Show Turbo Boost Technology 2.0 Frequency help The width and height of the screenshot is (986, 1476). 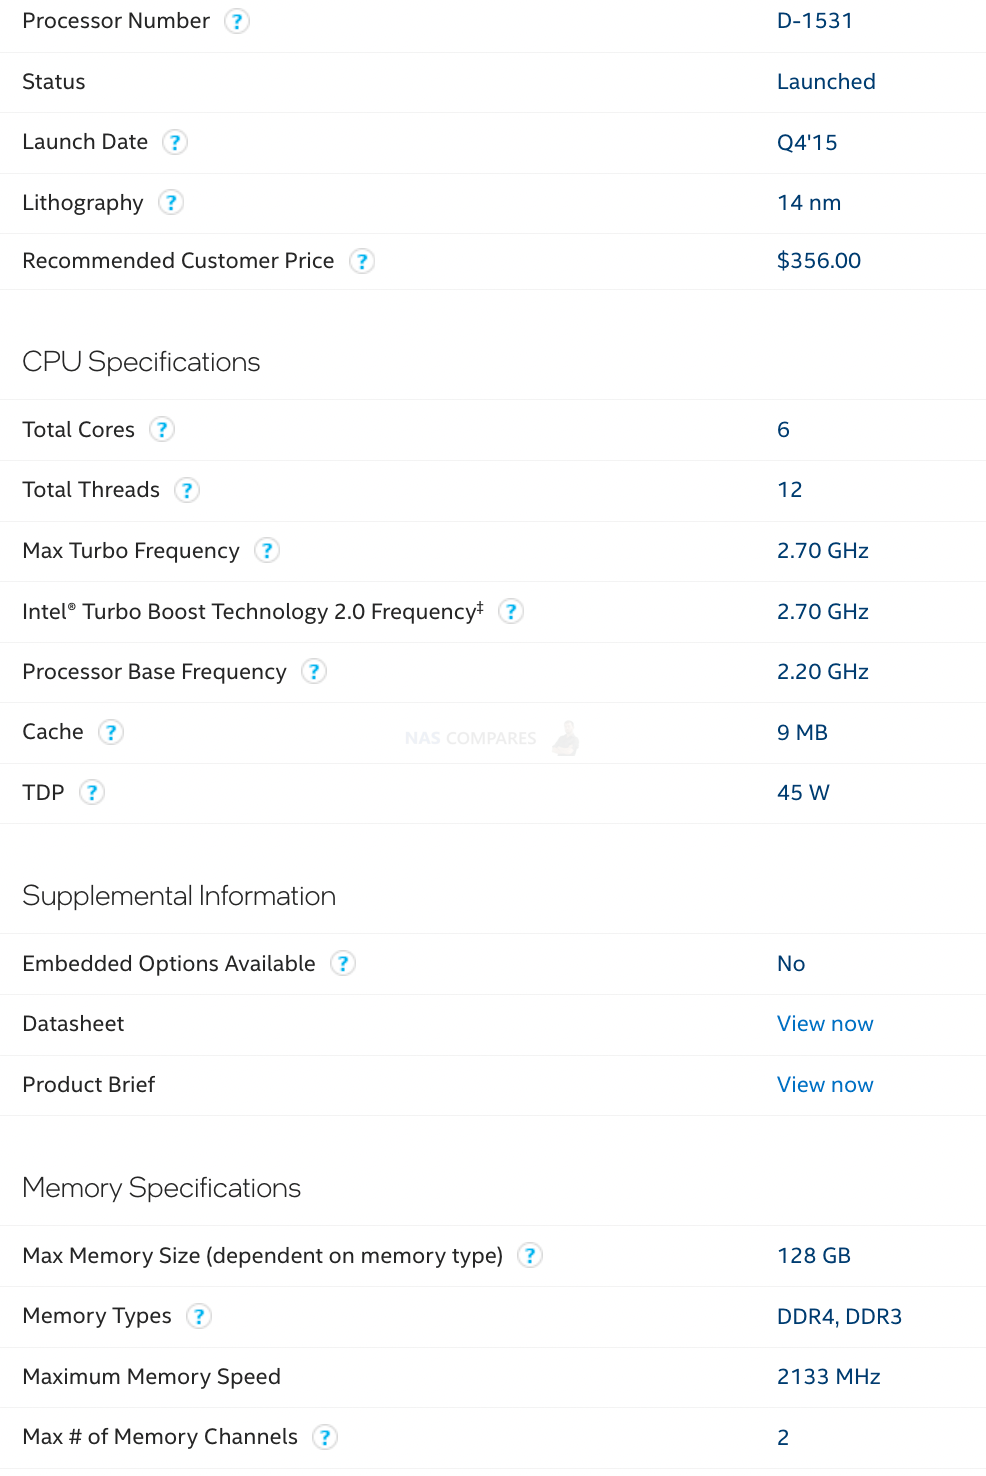point(511,611)
